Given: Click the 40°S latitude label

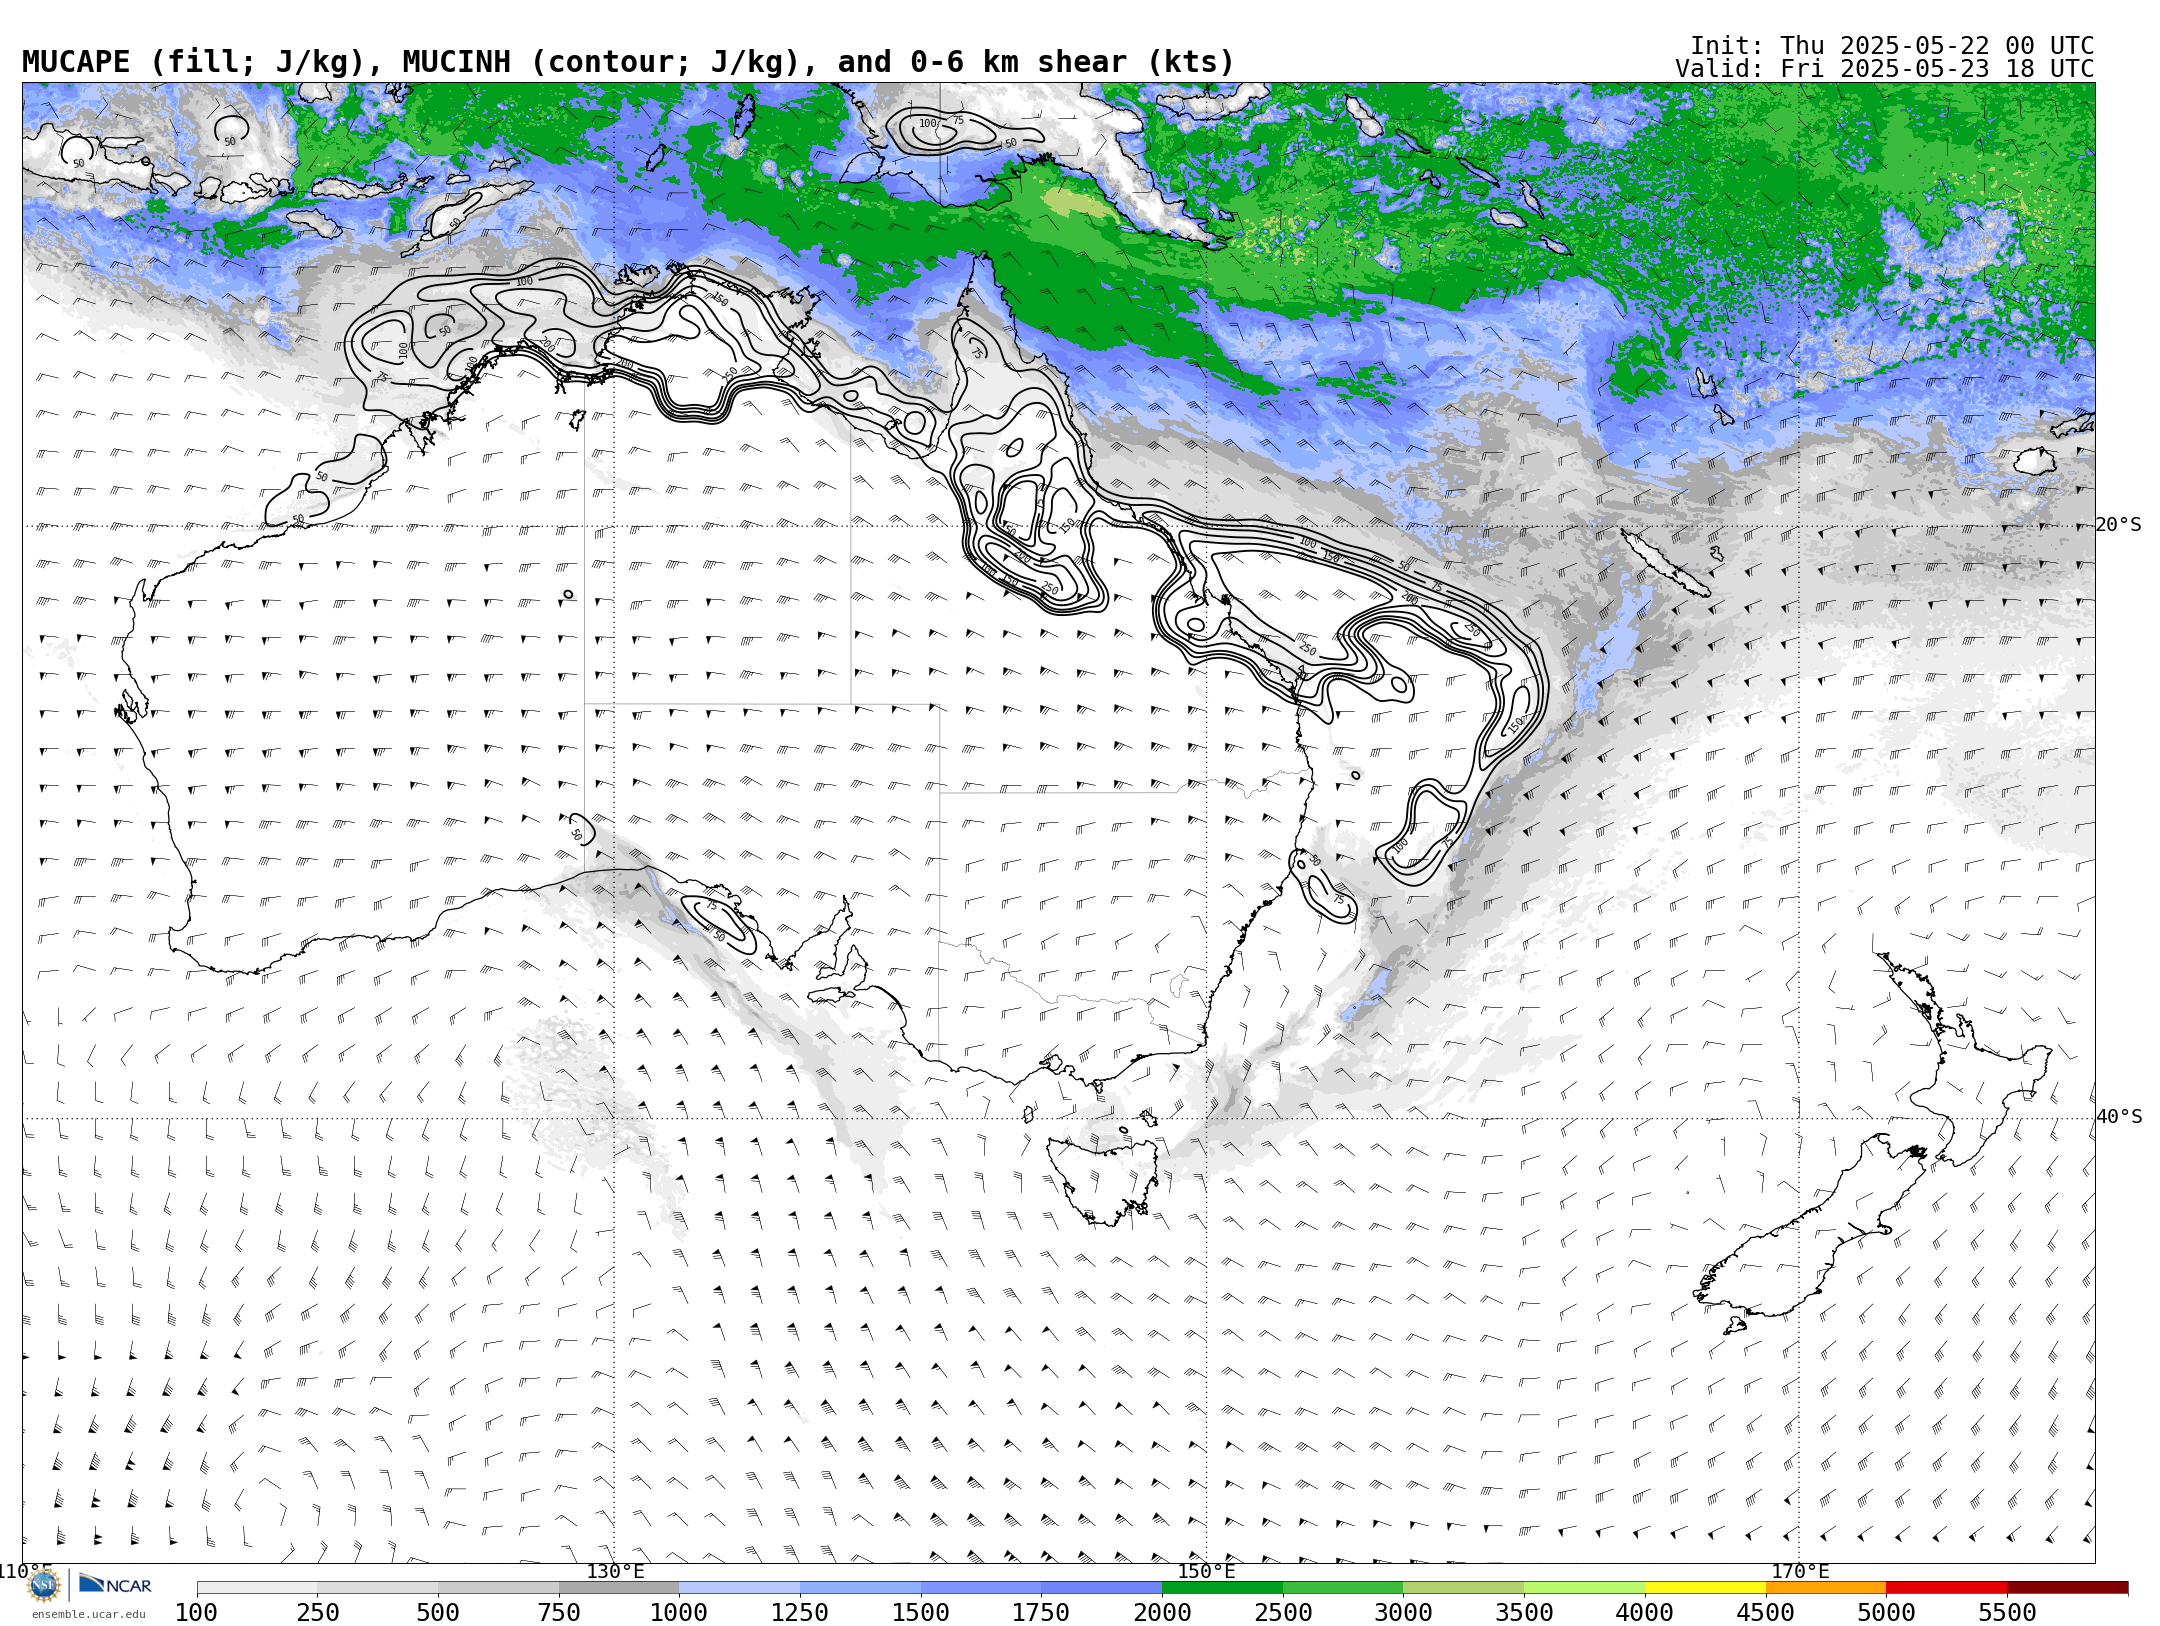Looking at the screenshot, I should 2118,1117.
